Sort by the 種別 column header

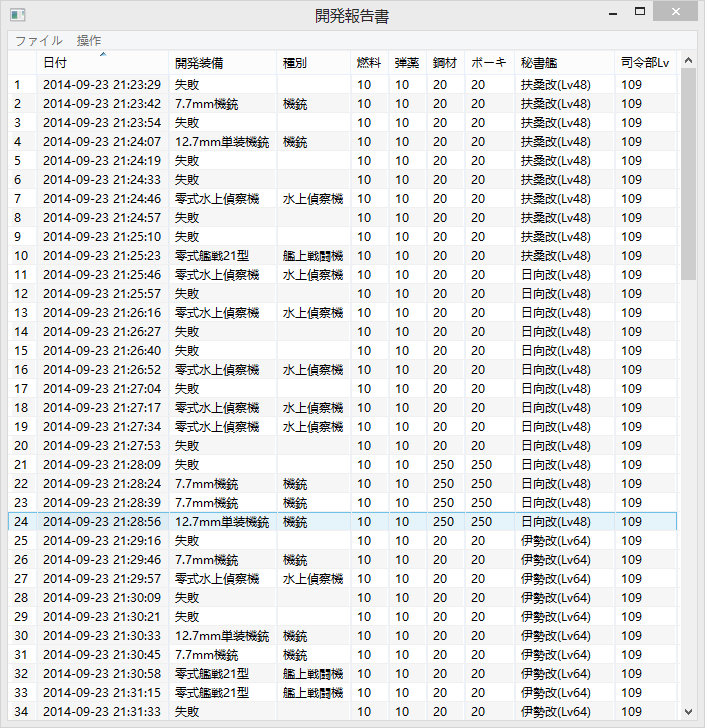click(313, 63)
